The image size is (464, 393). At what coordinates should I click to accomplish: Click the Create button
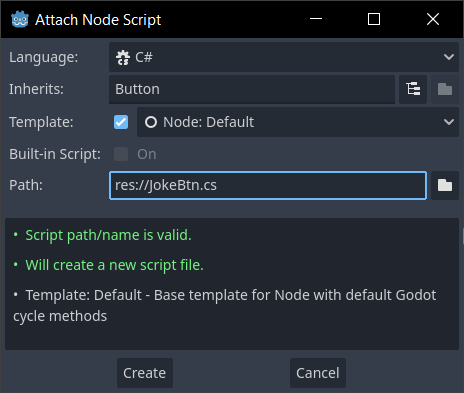[x=145, y=373]
